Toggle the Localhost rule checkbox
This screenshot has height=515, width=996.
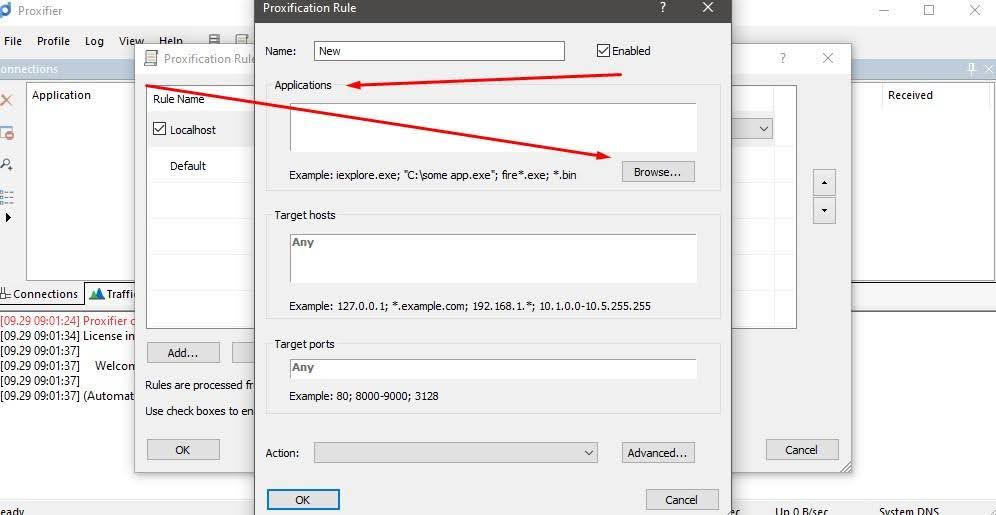(x=159, y=130)
